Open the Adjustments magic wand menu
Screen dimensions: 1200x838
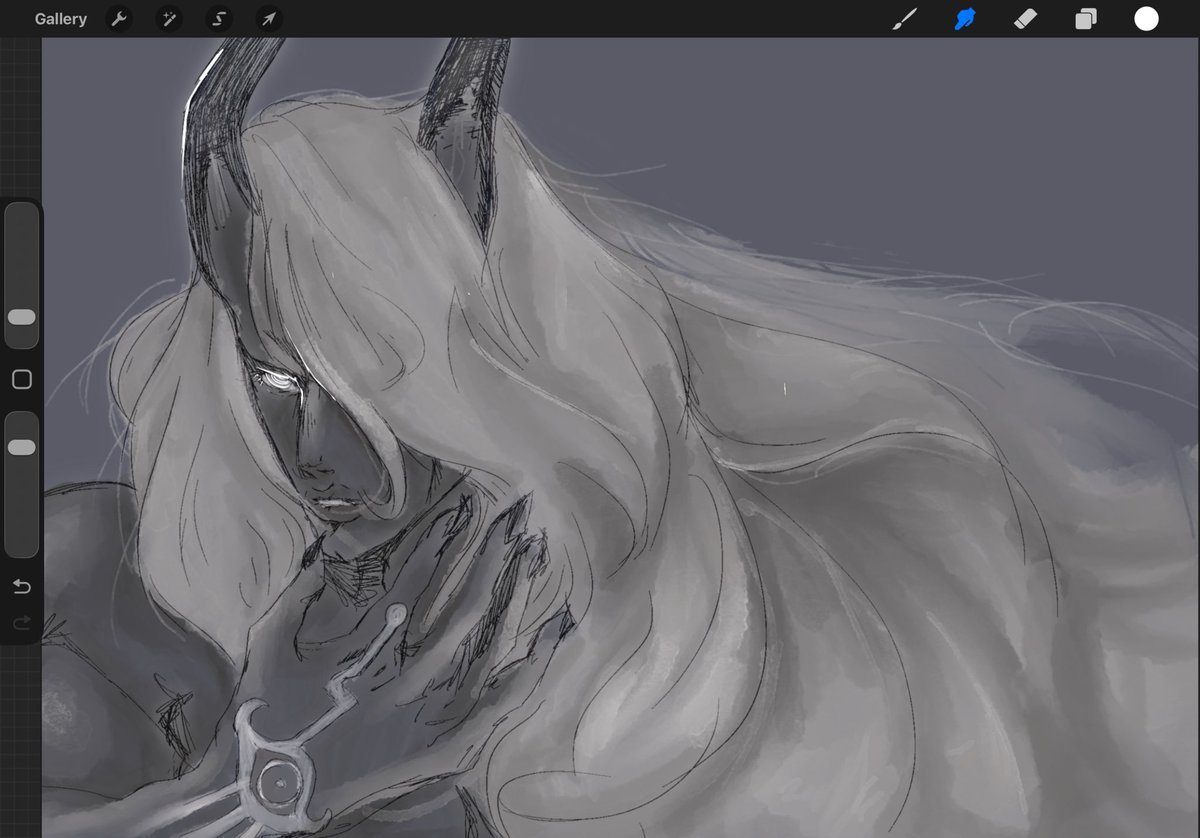point(169,19)
